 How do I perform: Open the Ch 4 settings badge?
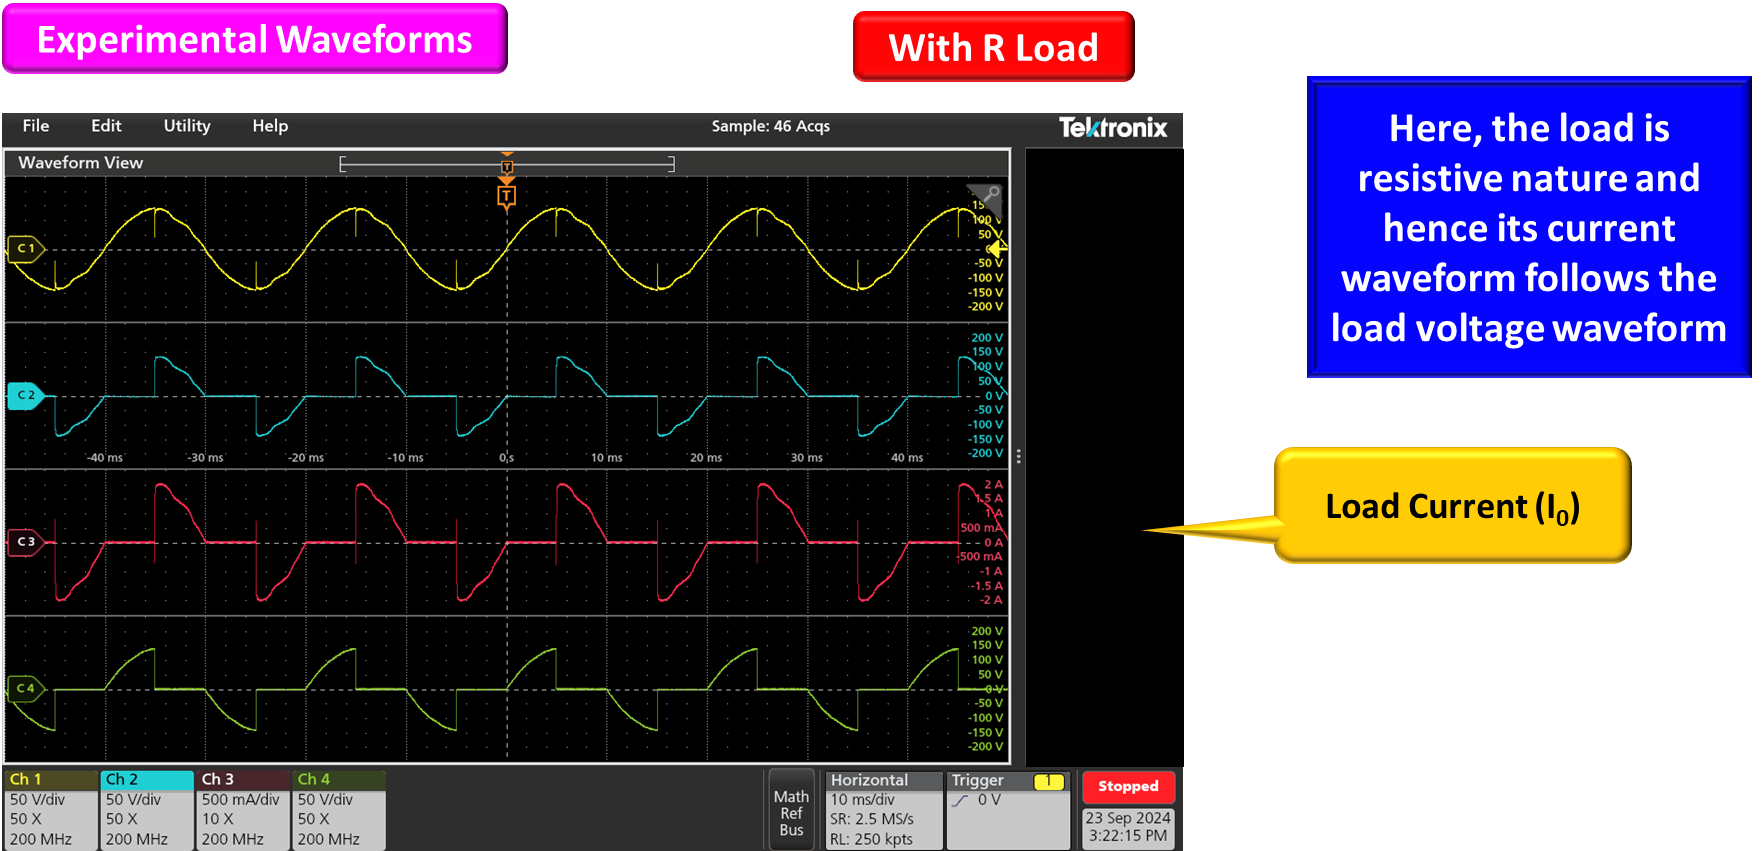point(339,809)
